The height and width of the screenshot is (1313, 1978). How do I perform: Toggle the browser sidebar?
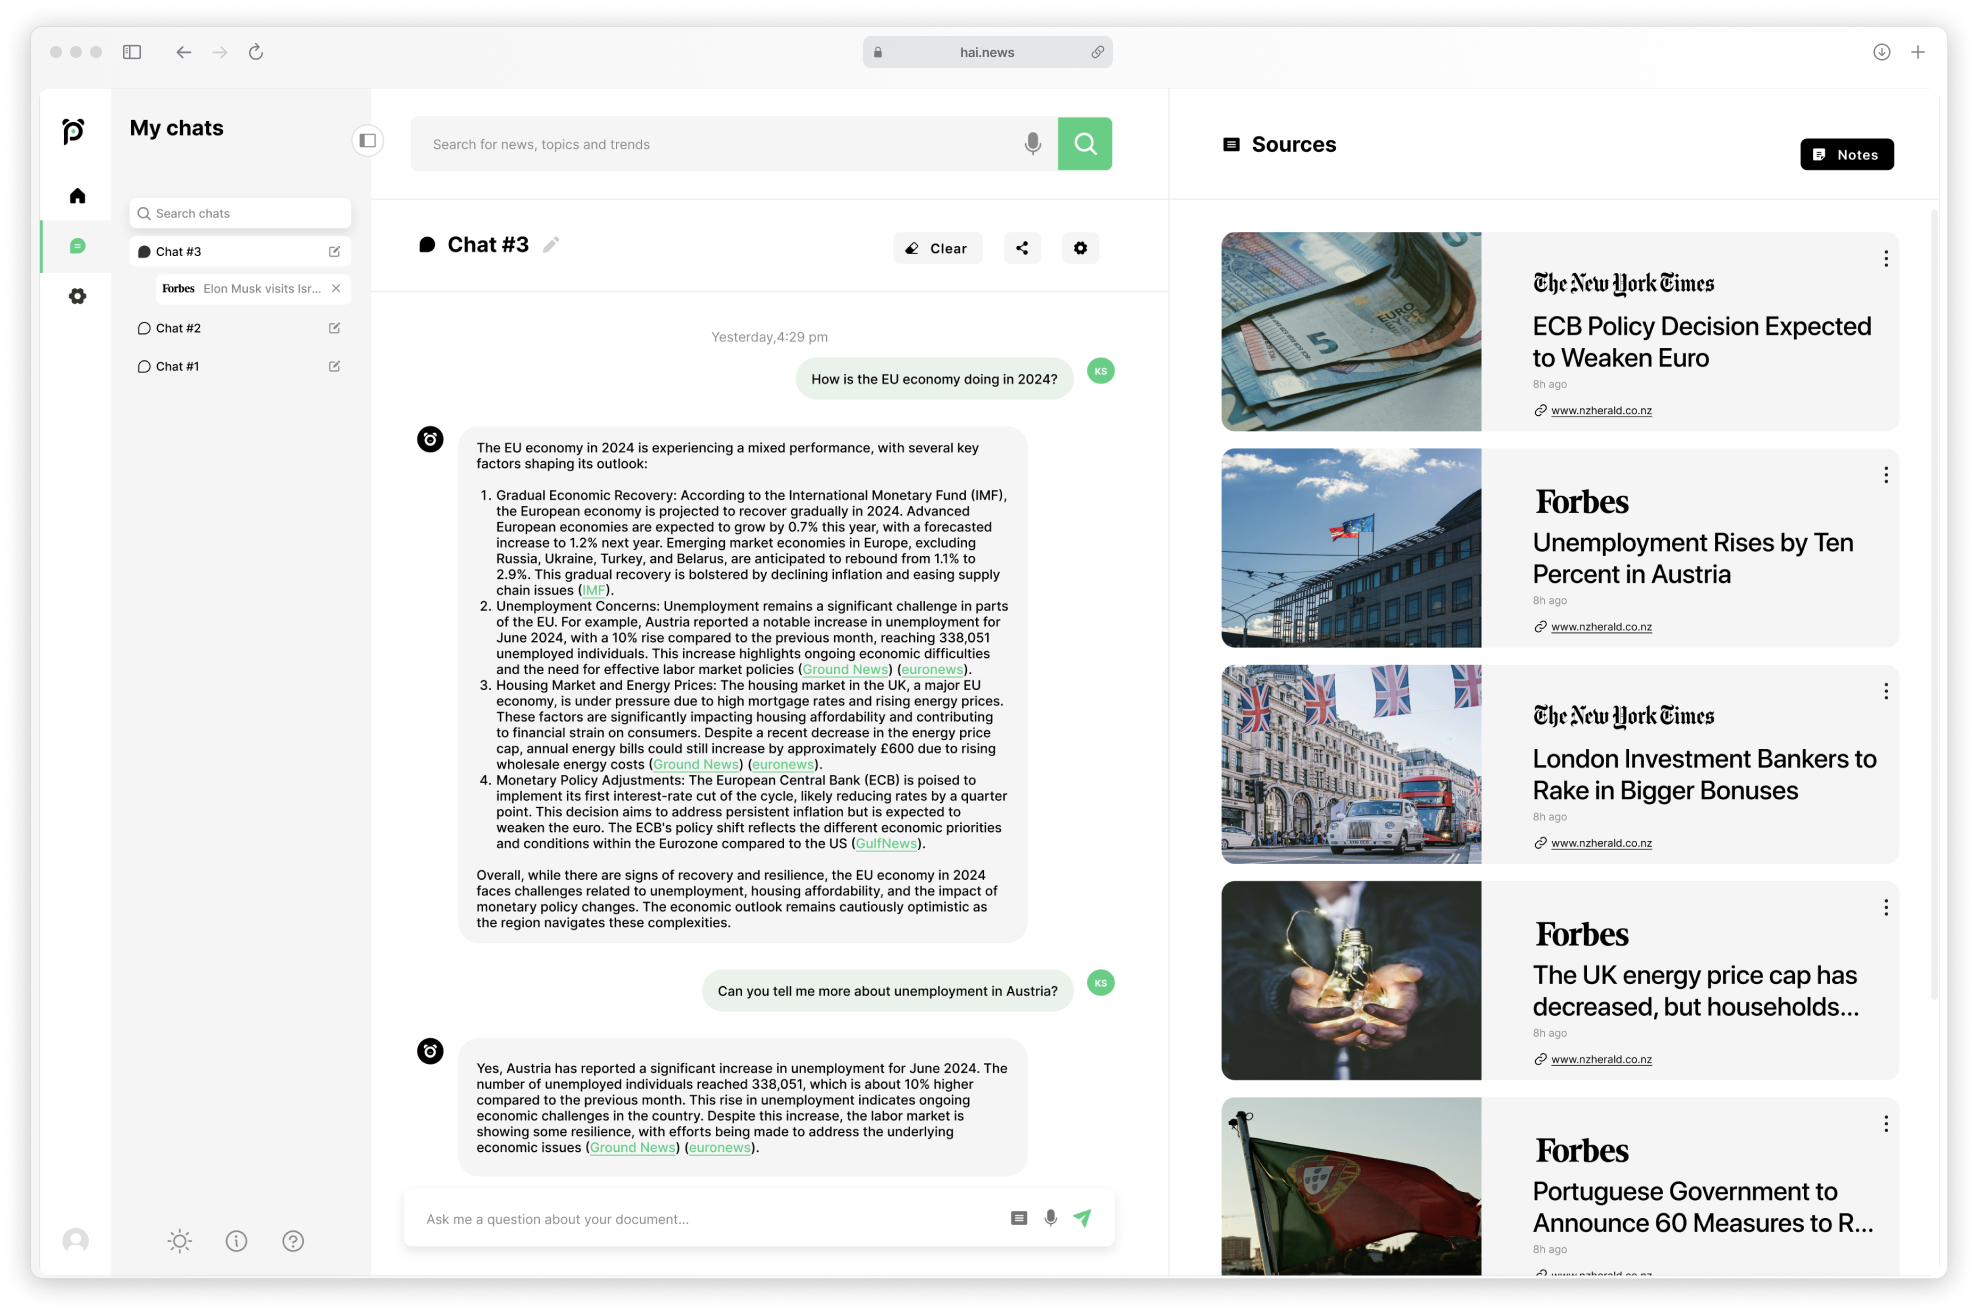132,52
